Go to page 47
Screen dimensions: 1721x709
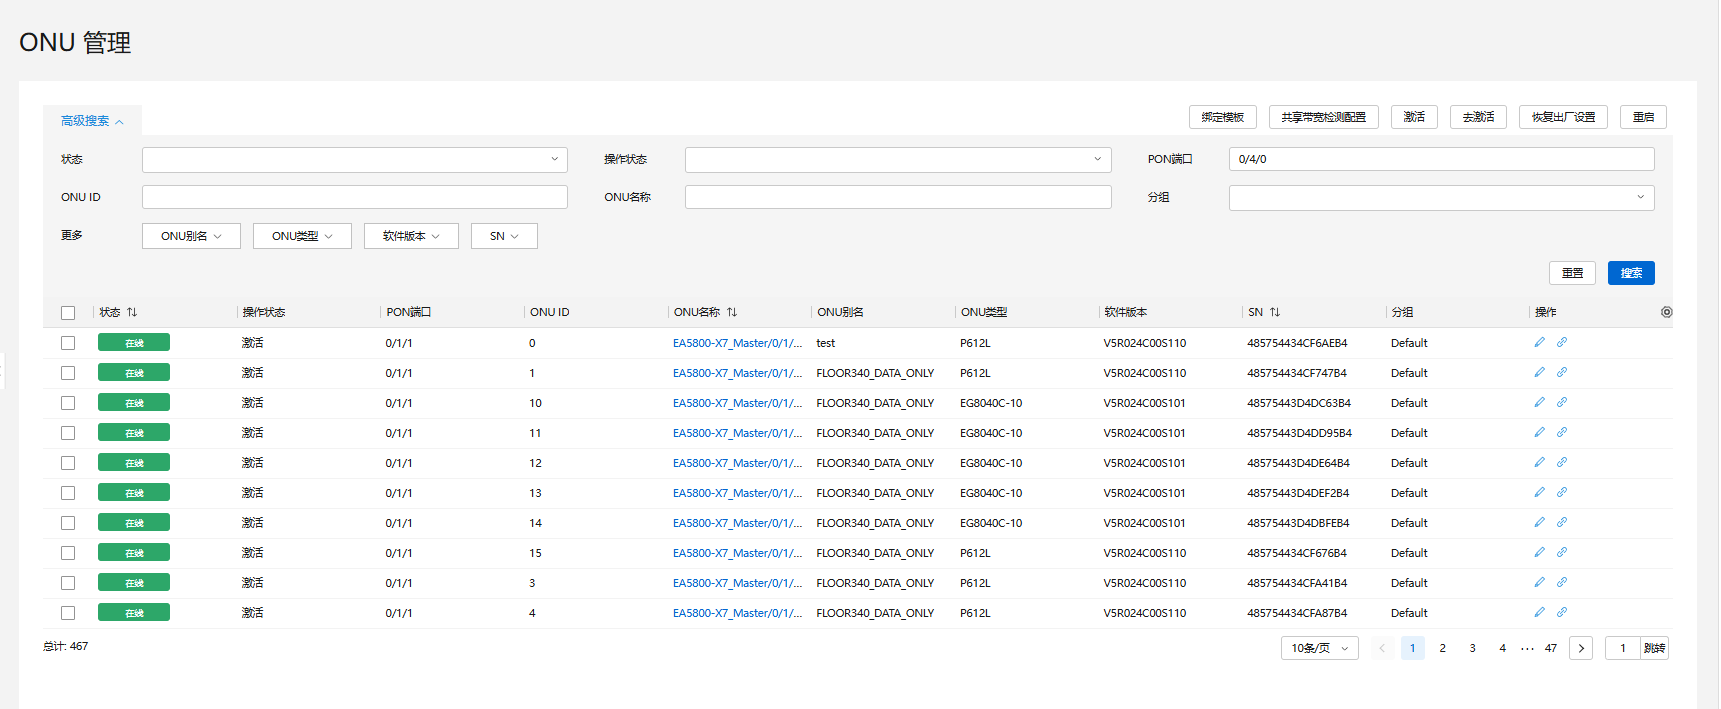click(1551, 648)
